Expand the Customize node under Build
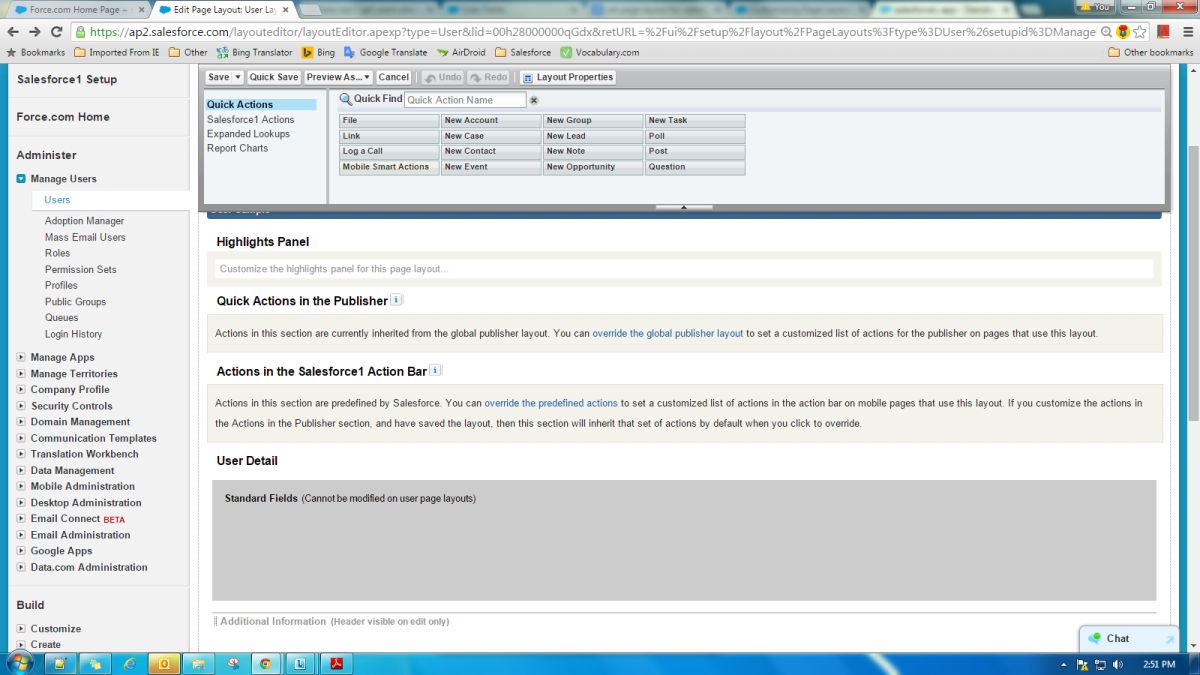 click(21, 629)
